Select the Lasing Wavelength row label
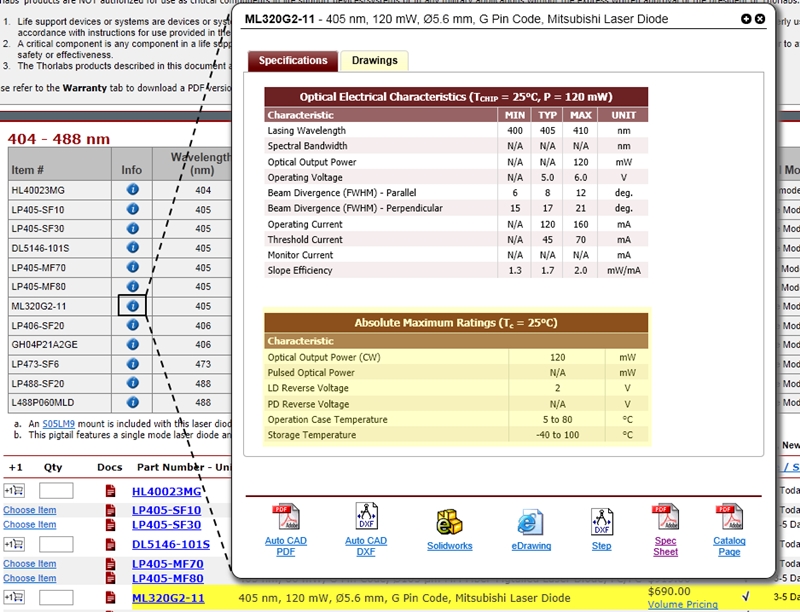The height and width of the screenshot is (612, 800). coord(307,131)
